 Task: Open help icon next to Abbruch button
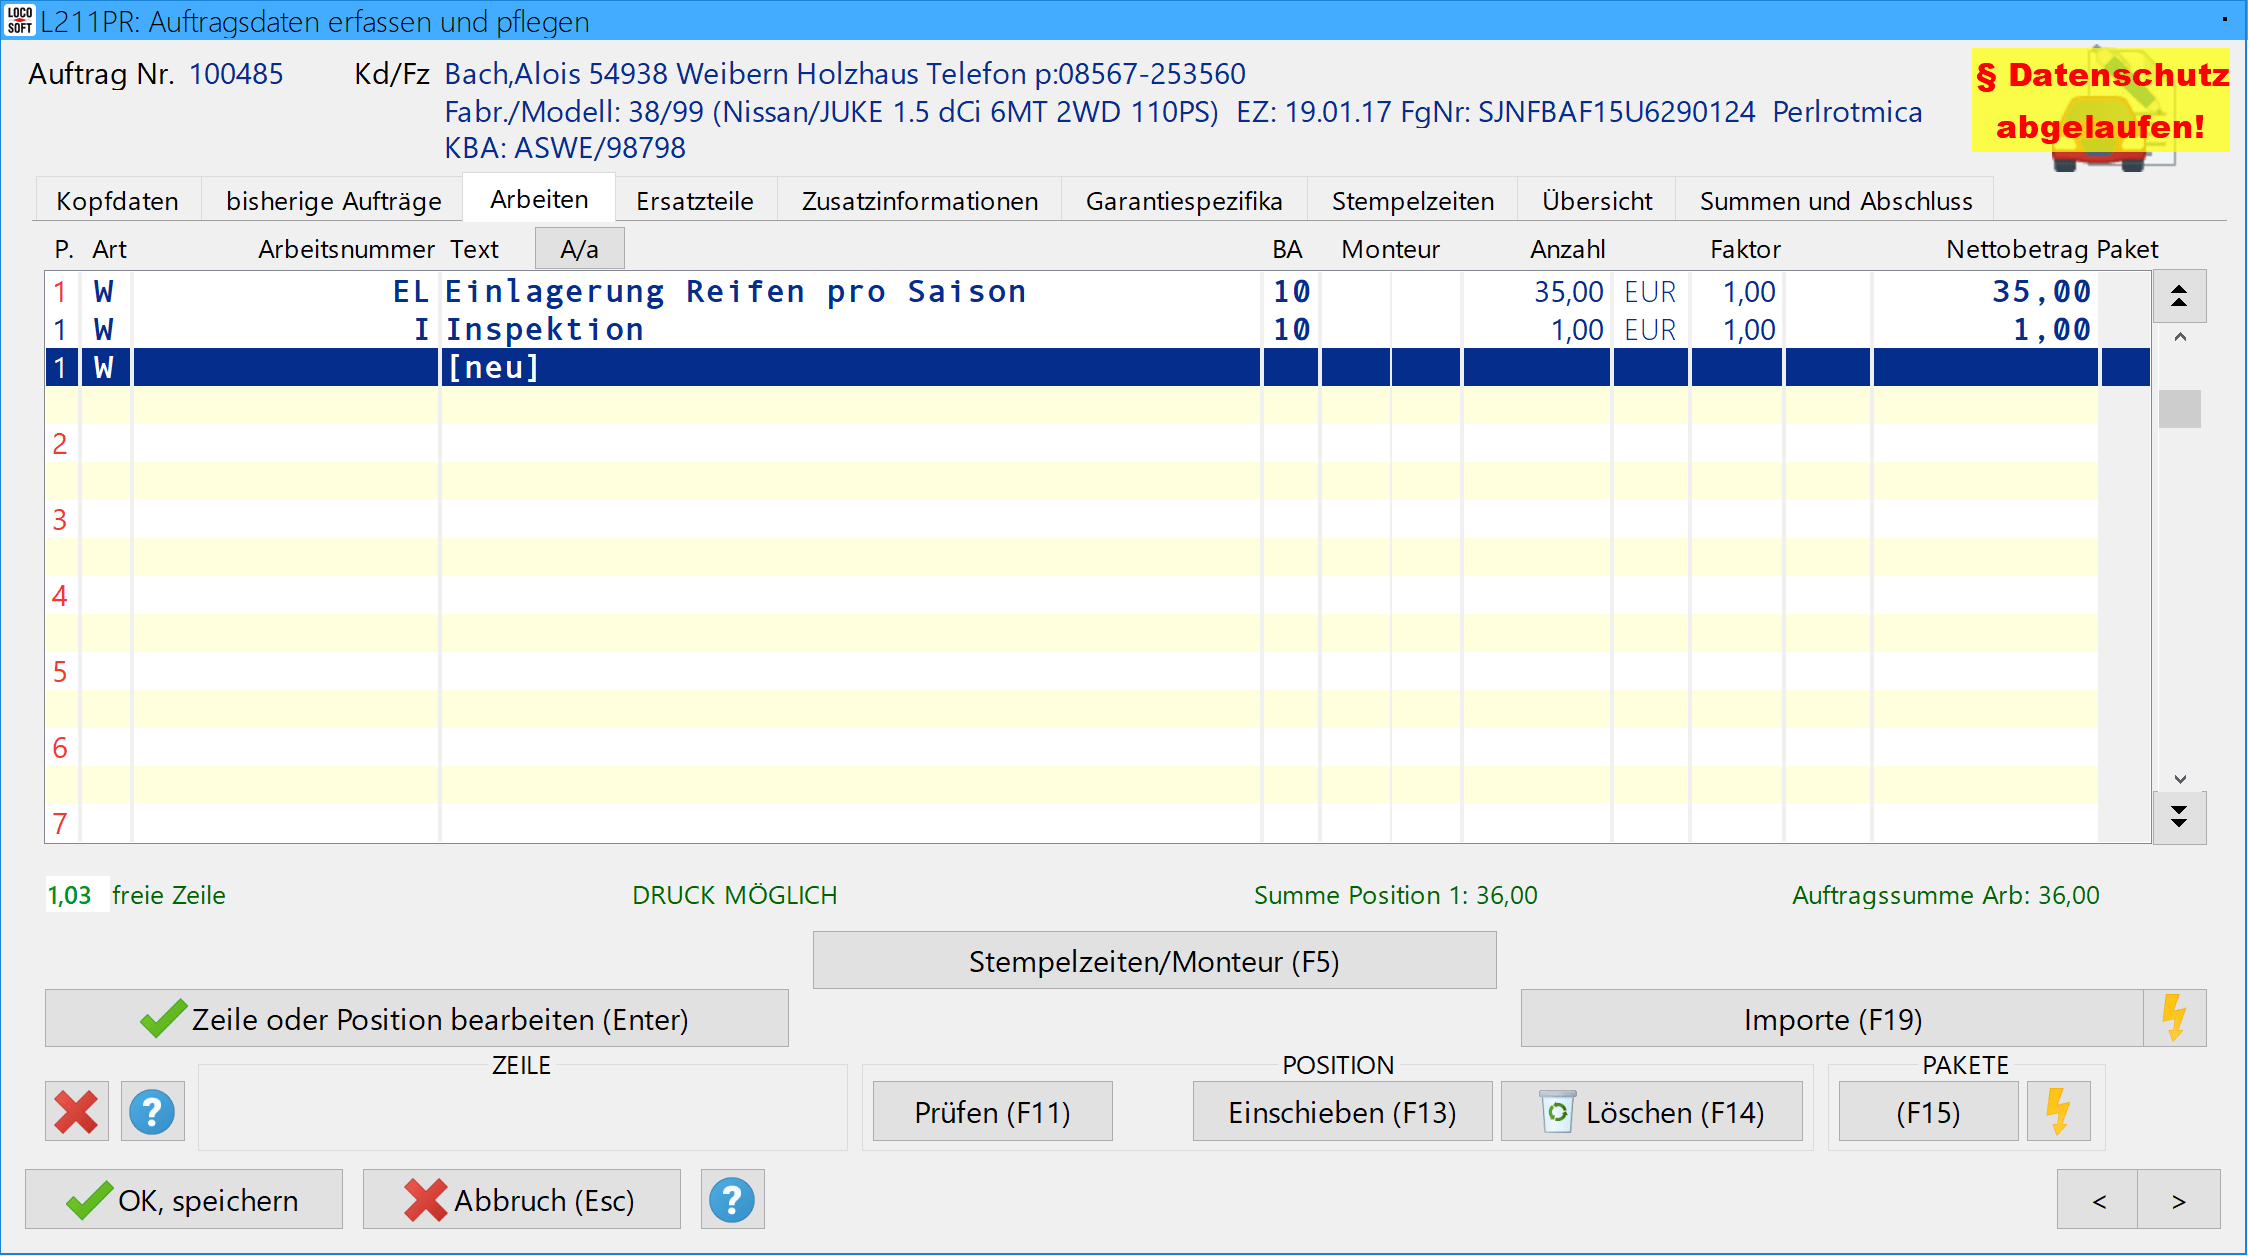(x=732, y=1200)
